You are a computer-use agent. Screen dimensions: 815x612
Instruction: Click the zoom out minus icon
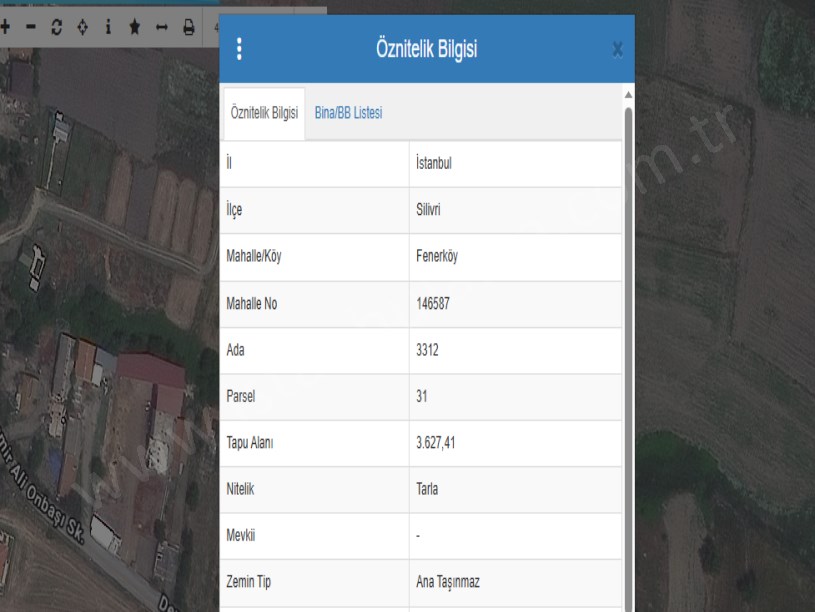point(31,27)
